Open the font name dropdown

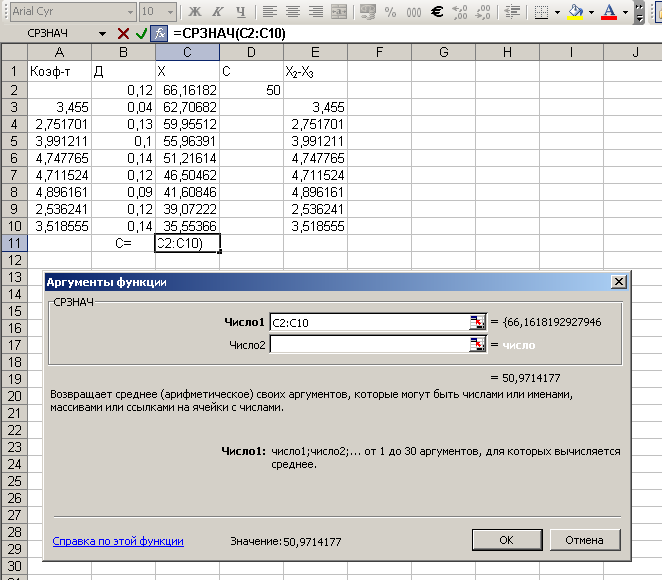[x=130, y=12]
